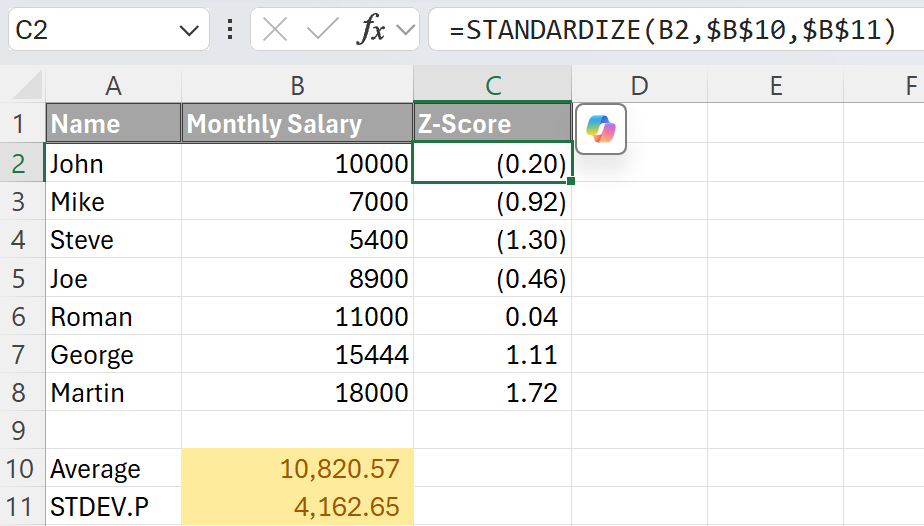Click in the formula bar with STANDARDIZE formula
This screenshot has width=924, height=526.
pyautogui.click(x=675, y=29)
